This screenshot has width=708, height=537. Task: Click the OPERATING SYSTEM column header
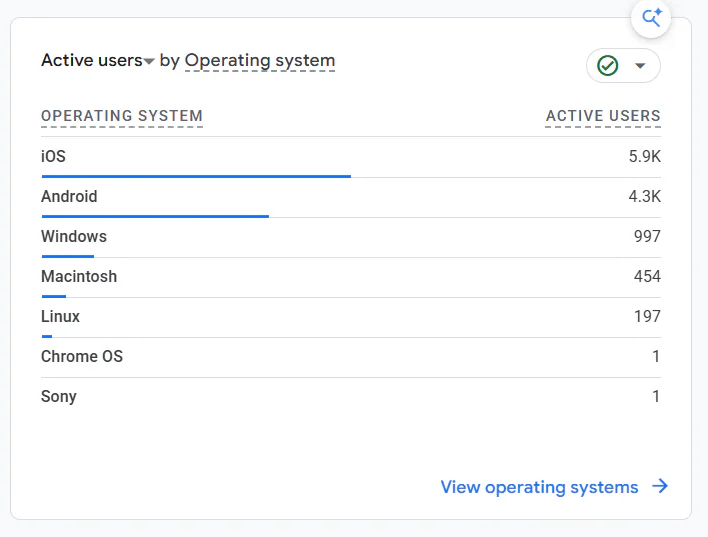pyautogui.click(x=122, y=116)
